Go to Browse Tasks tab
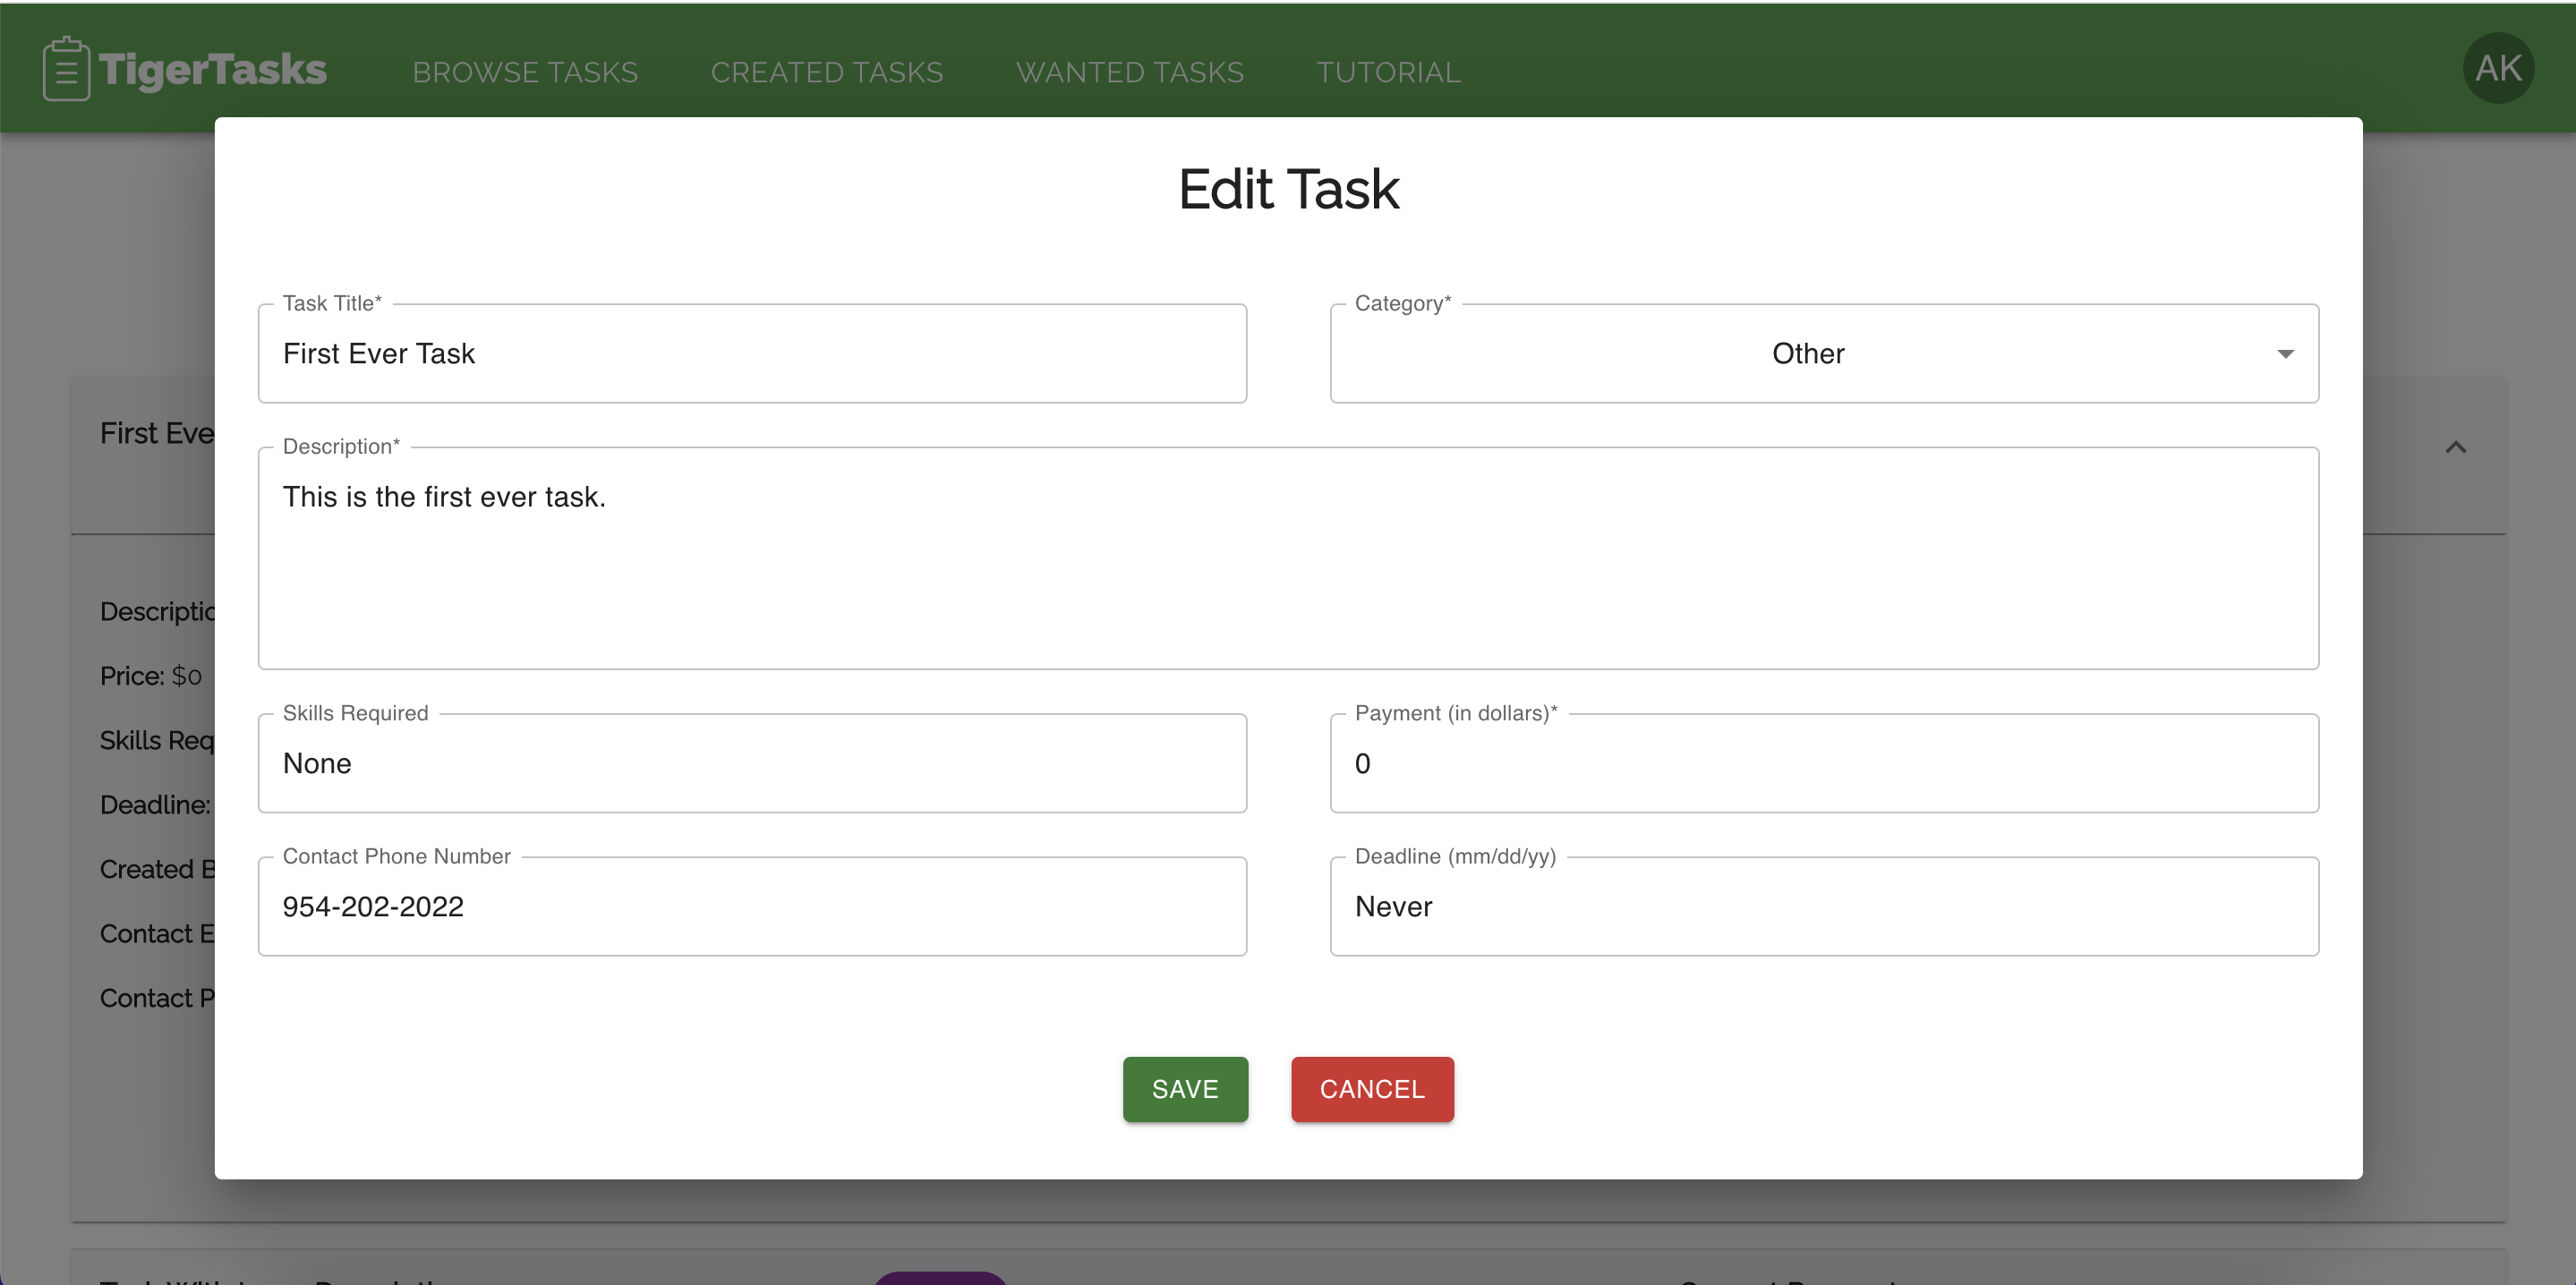 click(x=525, y=72)
